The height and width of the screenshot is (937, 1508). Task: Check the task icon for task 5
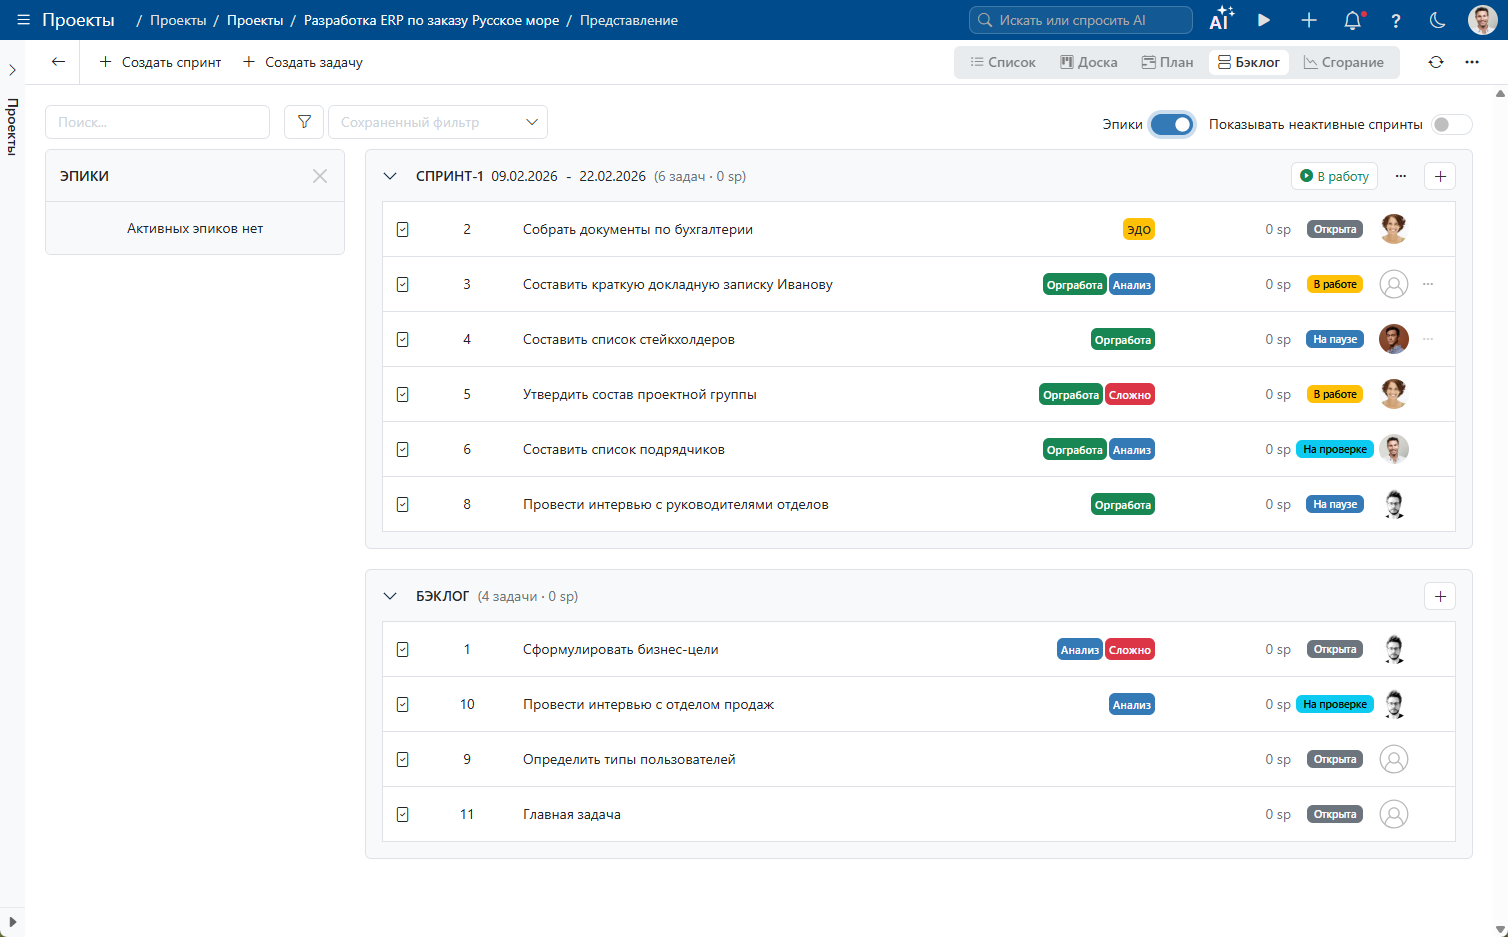(x=402, y=394)
